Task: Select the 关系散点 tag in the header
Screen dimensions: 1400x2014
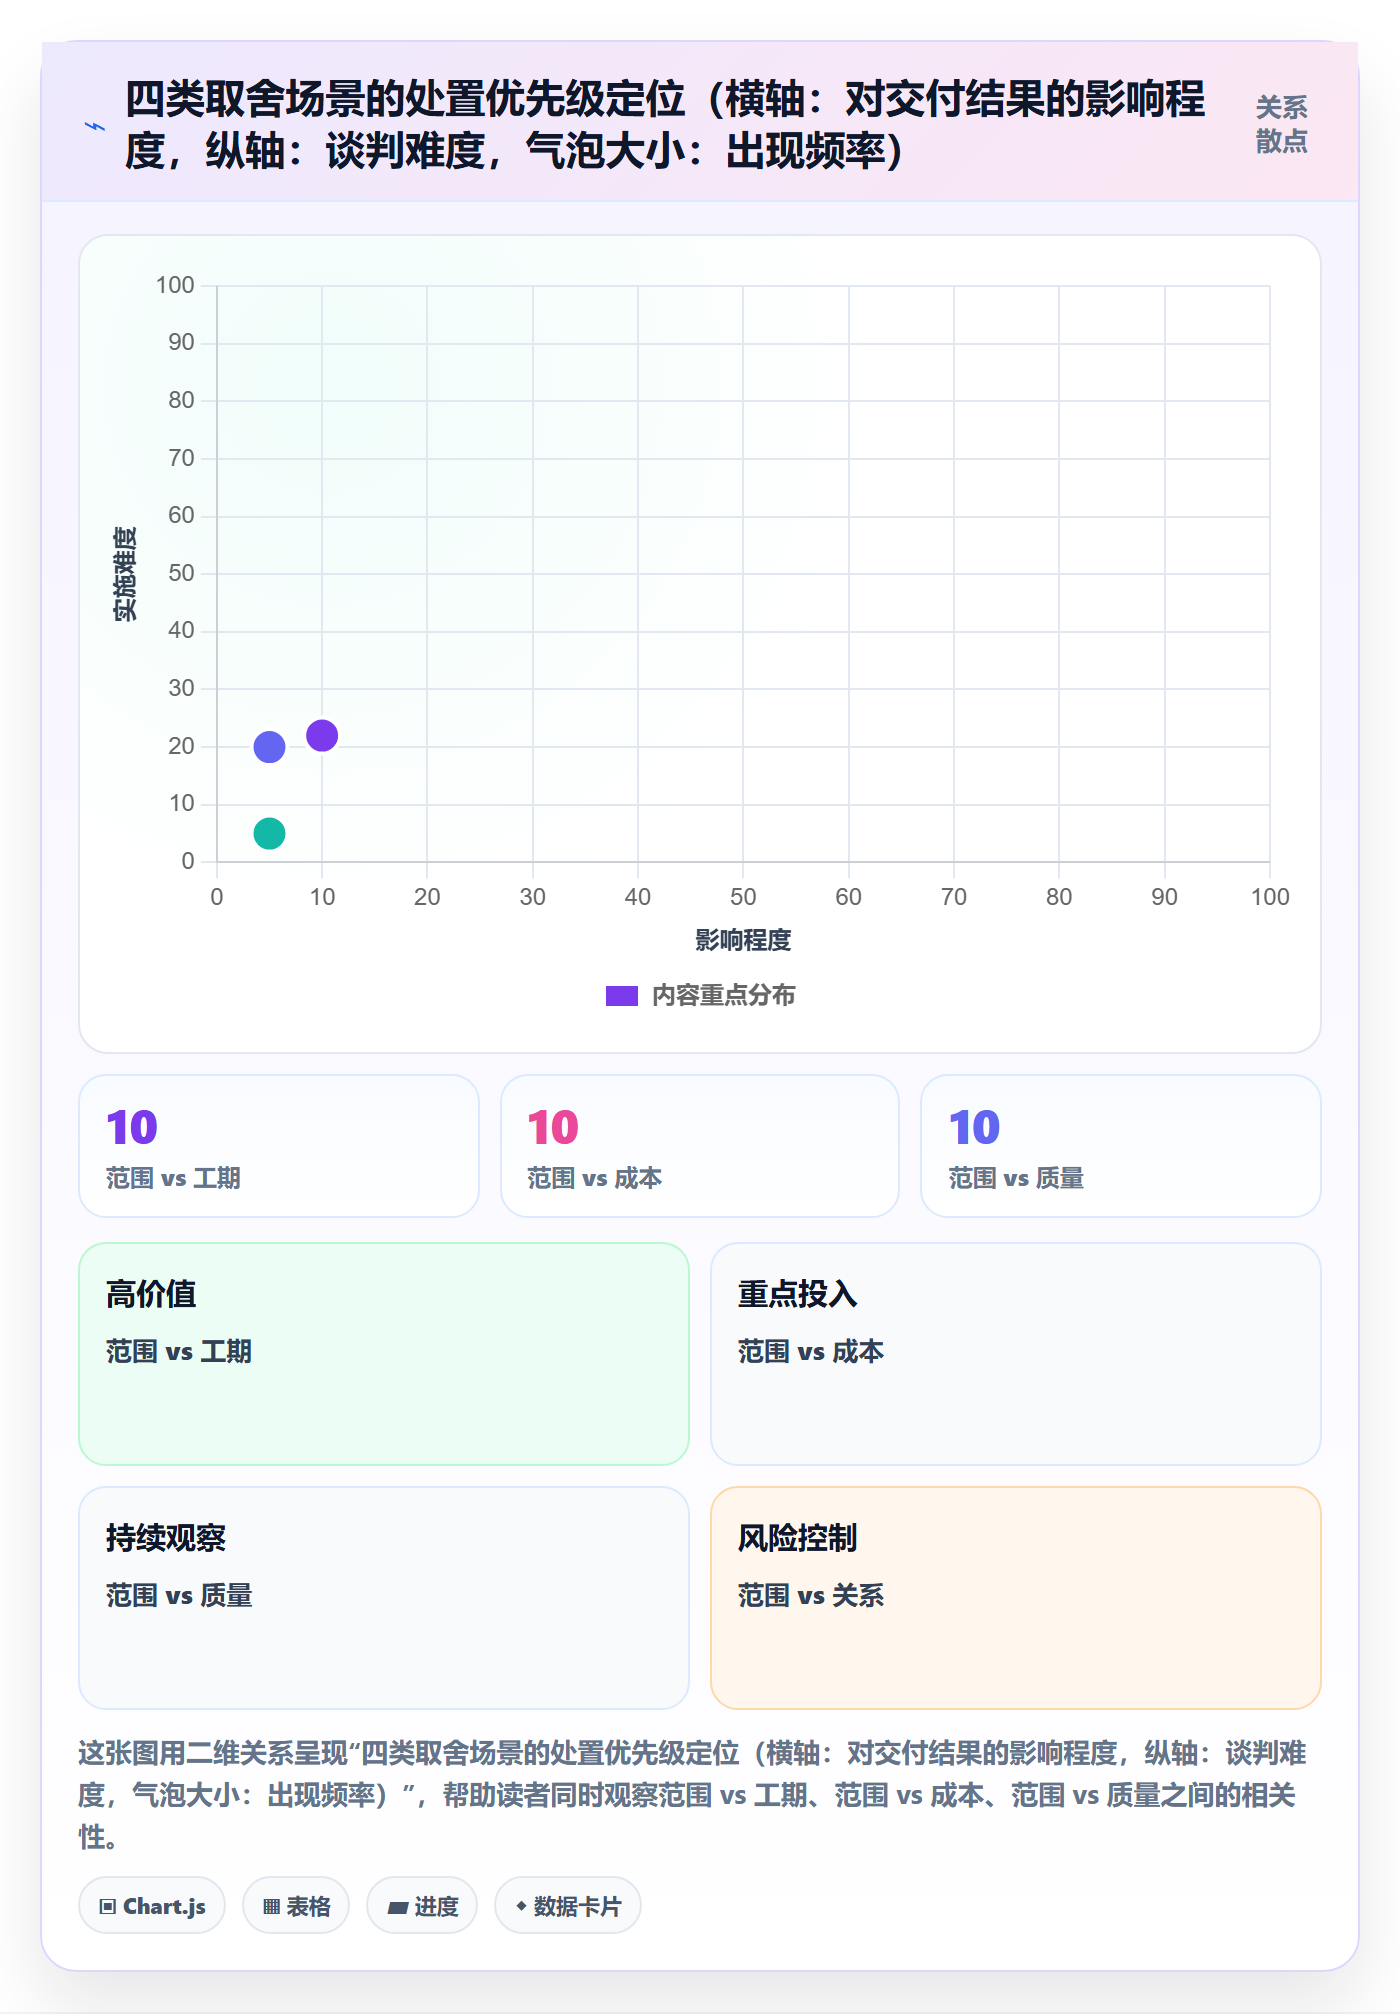Action: coord(1281,125)
